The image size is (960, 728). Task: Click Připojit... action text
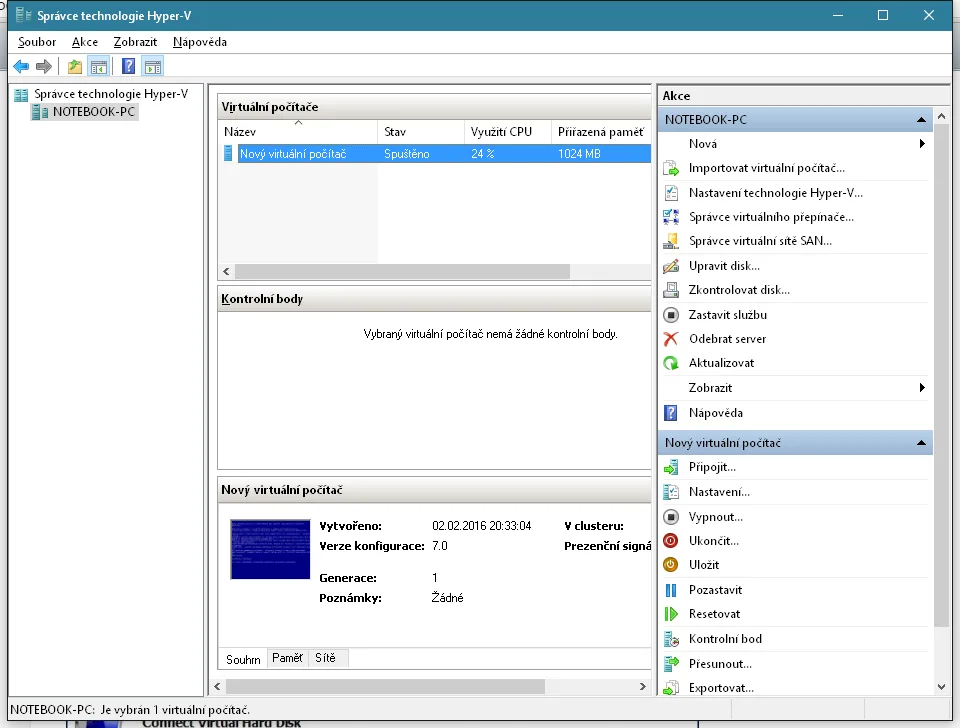(712, 467)
